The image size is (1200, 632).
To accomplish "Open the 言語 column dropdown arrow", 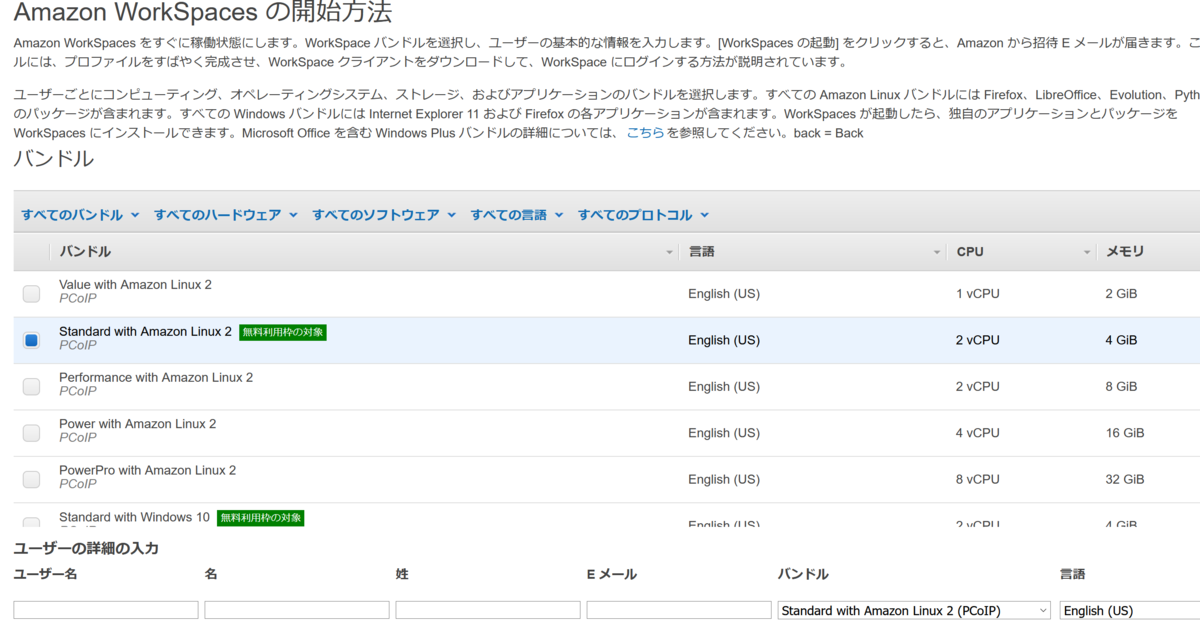I will (937, 252).
